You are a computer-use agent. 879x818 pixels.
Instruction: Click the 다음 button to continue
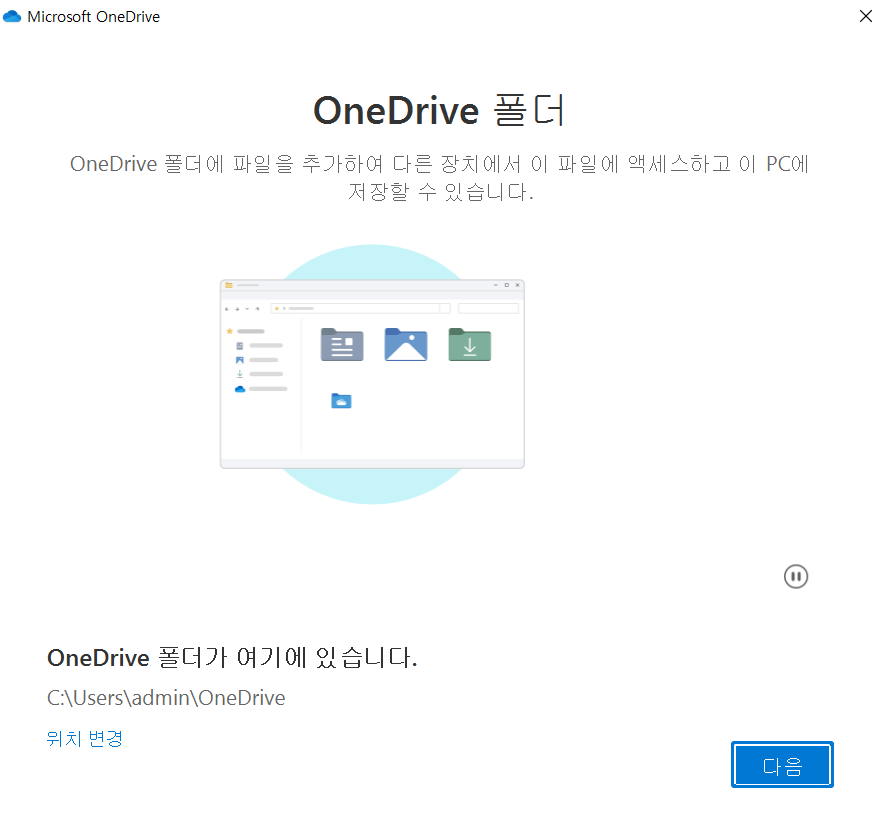coord(782,764)
